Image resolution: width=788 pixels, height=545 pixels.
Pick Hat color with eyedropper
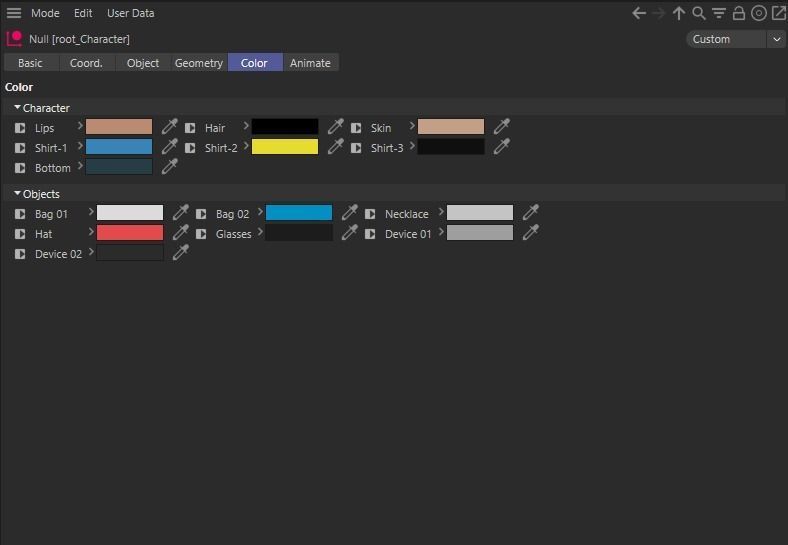point(180,233)
